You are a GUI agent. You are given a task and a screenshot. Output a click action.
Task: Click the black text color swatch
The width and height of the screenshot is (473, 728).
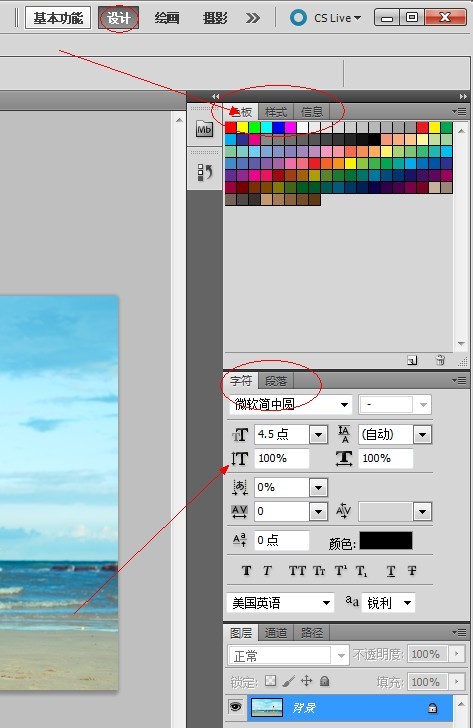click(x=386, y=541)
